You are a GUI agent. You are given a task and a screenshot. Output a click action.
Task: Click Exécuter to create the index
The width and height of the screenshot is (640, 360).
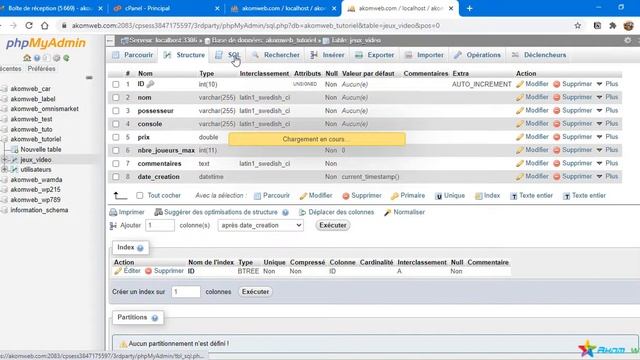pos(255,292)
